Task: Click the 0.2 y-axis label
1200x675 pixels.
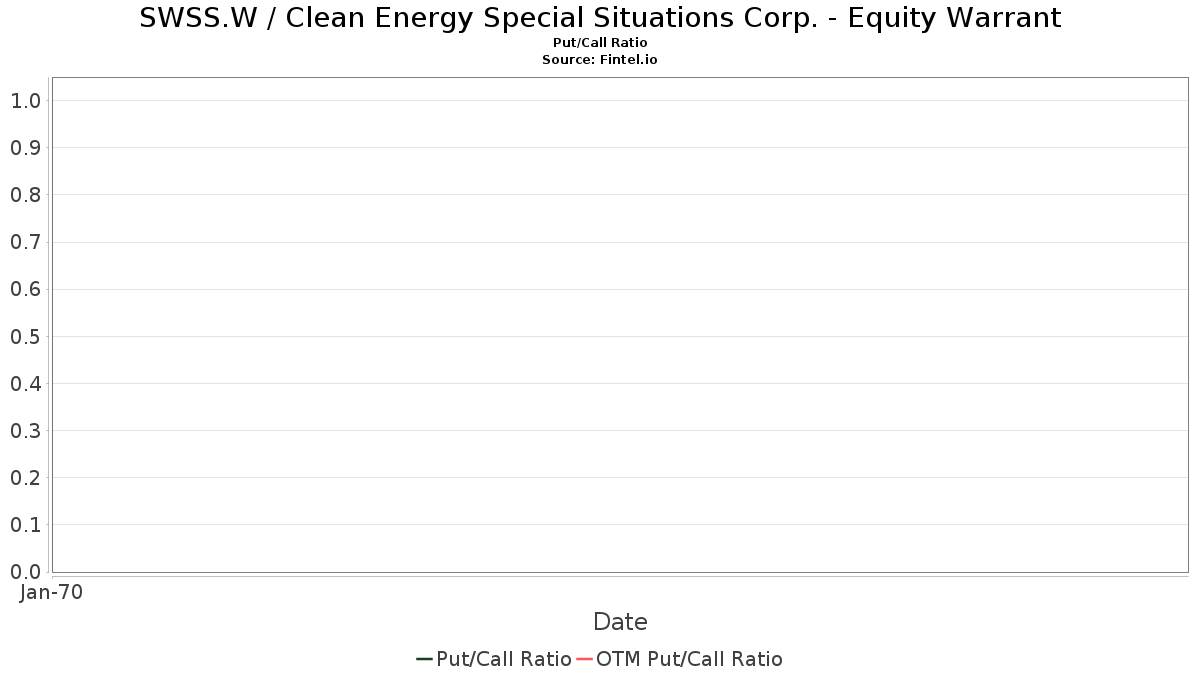Action: click(x=26, y=478)
